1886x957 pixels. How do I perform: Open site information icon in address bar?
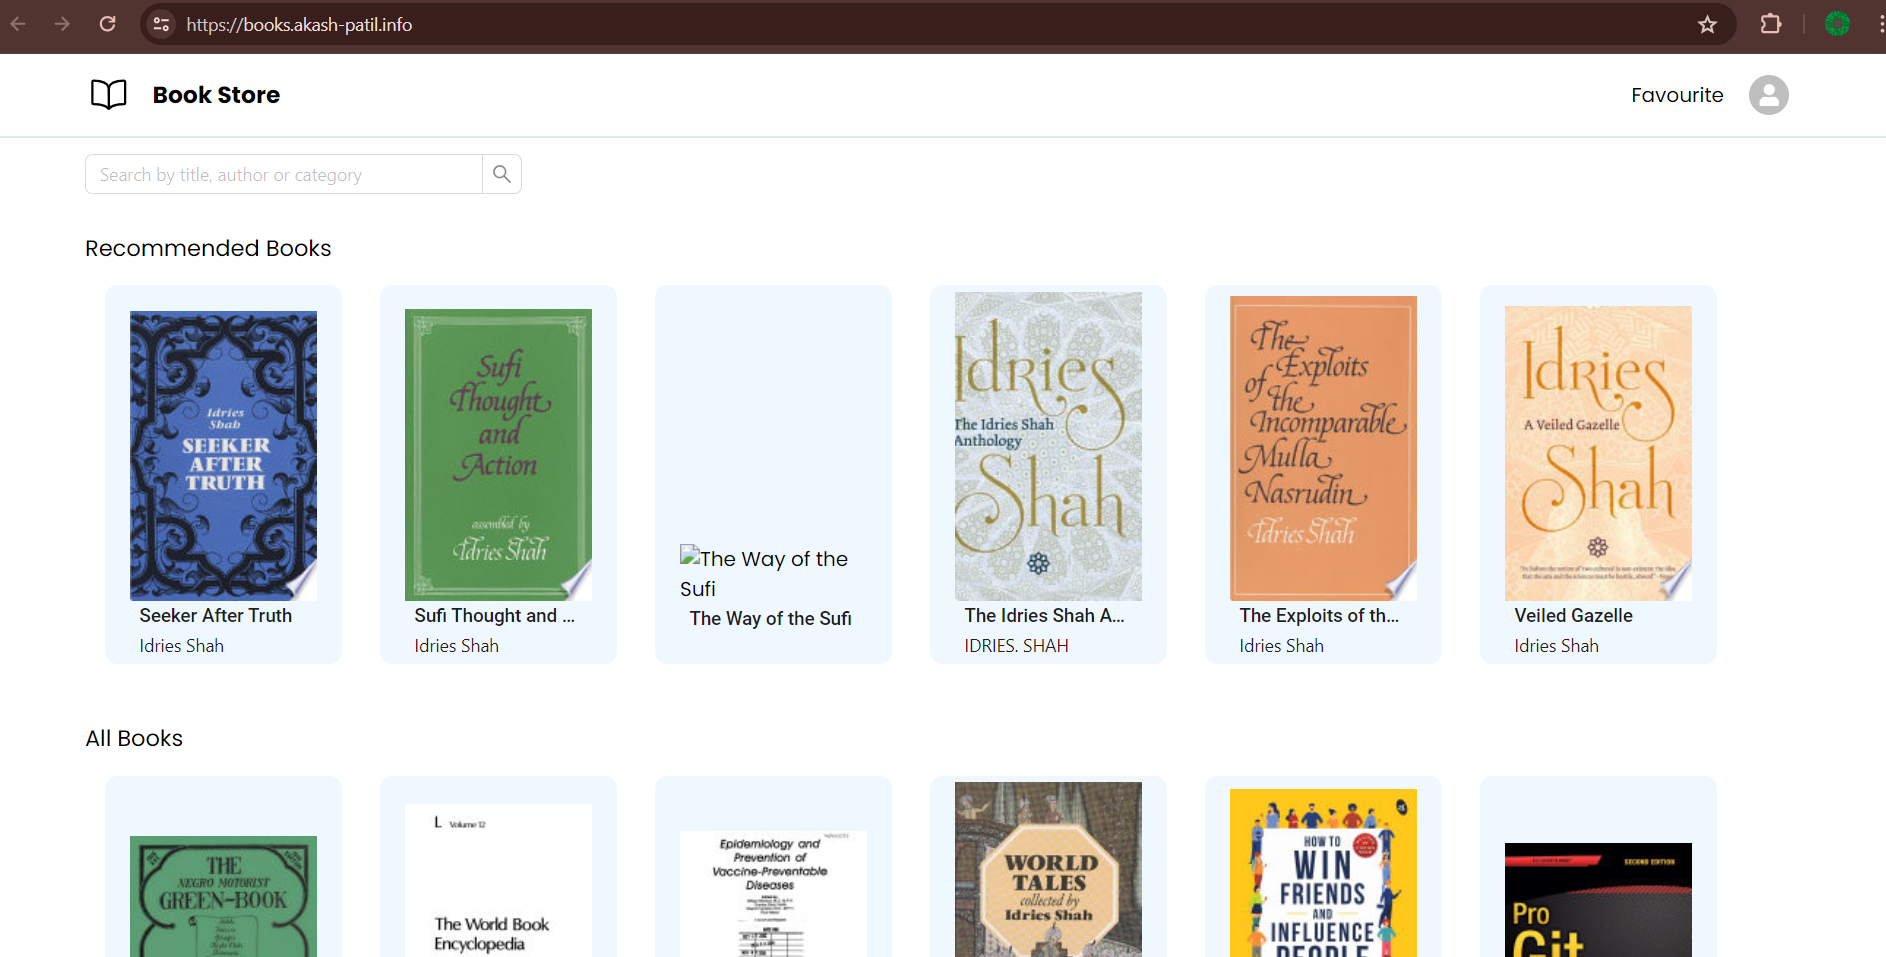coord(161,24)
